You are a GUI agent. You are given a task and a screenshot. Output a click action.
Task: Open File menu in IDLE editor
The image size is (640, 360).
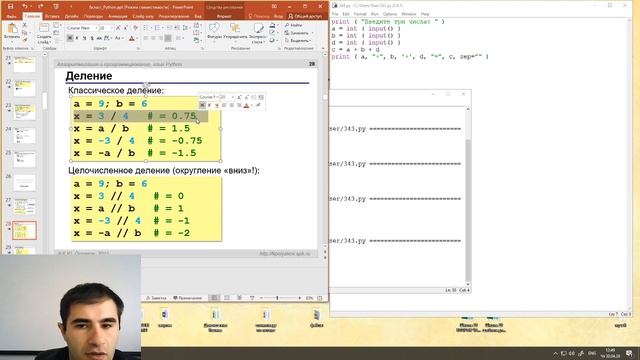[x=335, y=14]
